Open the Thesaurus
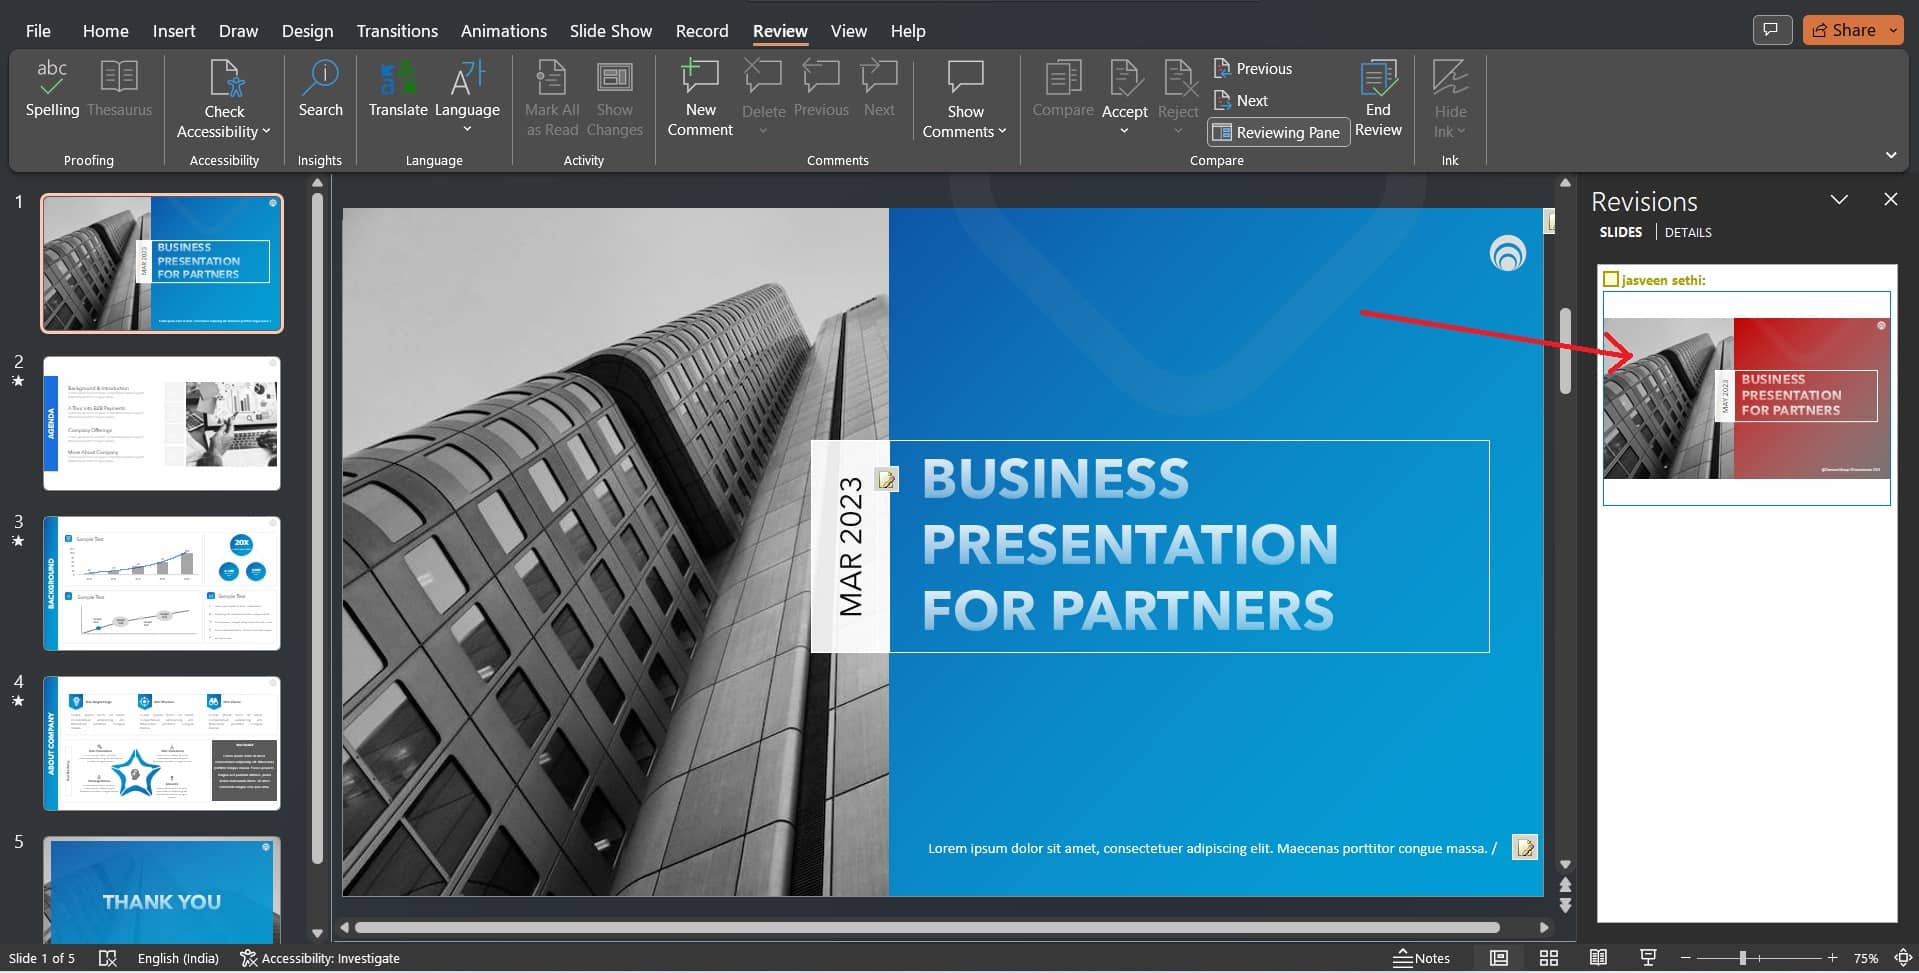This screenshot has height=973, width=1919. click(x=119, y=90)
